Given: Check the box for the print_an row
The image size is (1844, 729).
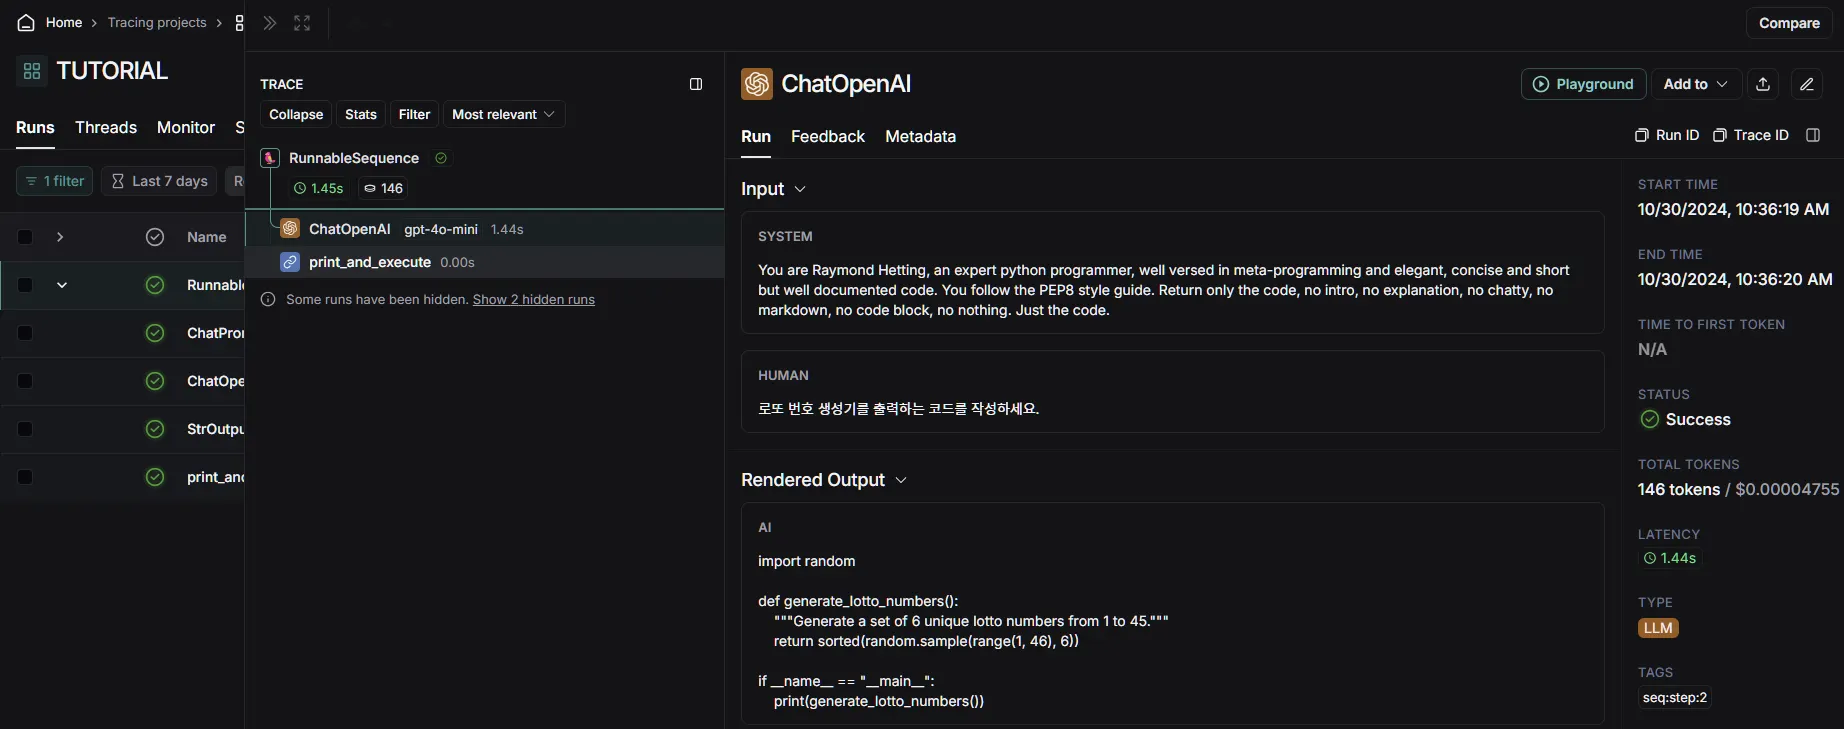Looking at the screenshot, I should 25,477.
